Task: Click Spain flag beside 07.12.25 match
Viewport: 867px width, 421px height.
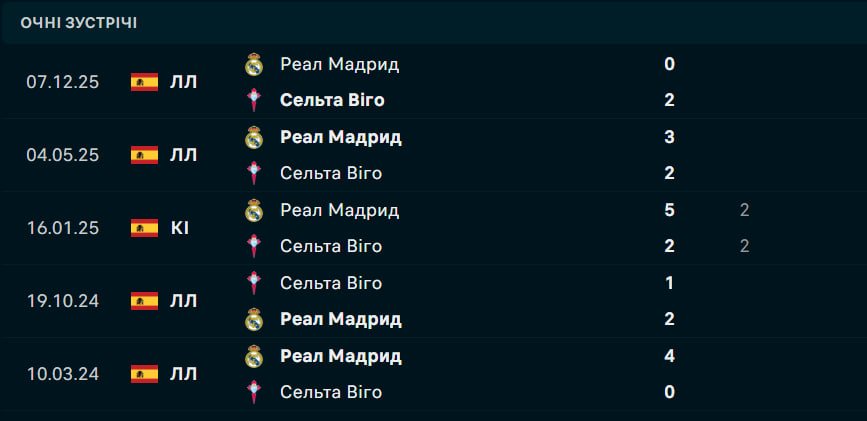Action: [x=144, y=82]
